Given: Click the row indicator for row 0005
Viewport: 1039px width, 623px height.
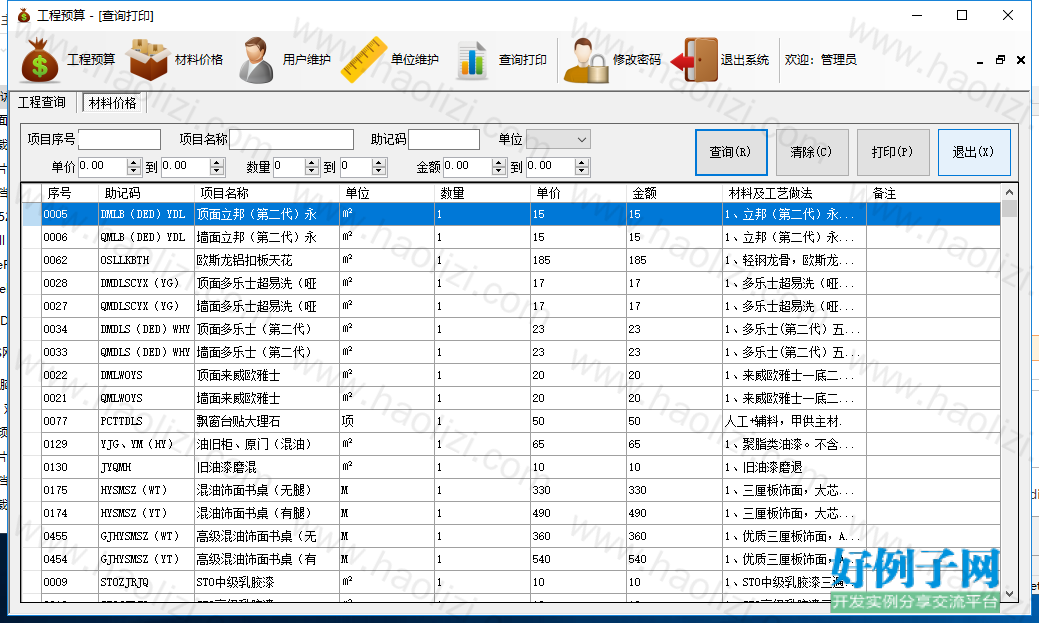Looking at the screenshot, I should 32,214.
